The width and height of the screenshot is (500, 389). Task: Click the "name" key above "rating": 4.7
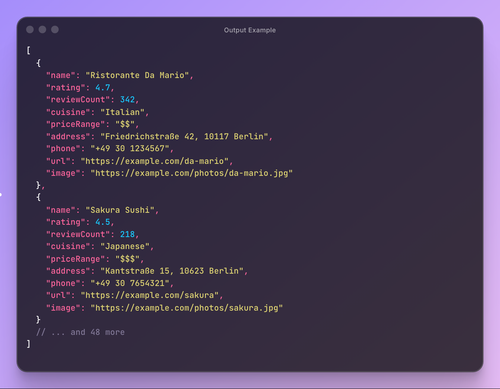coord(61,75)
